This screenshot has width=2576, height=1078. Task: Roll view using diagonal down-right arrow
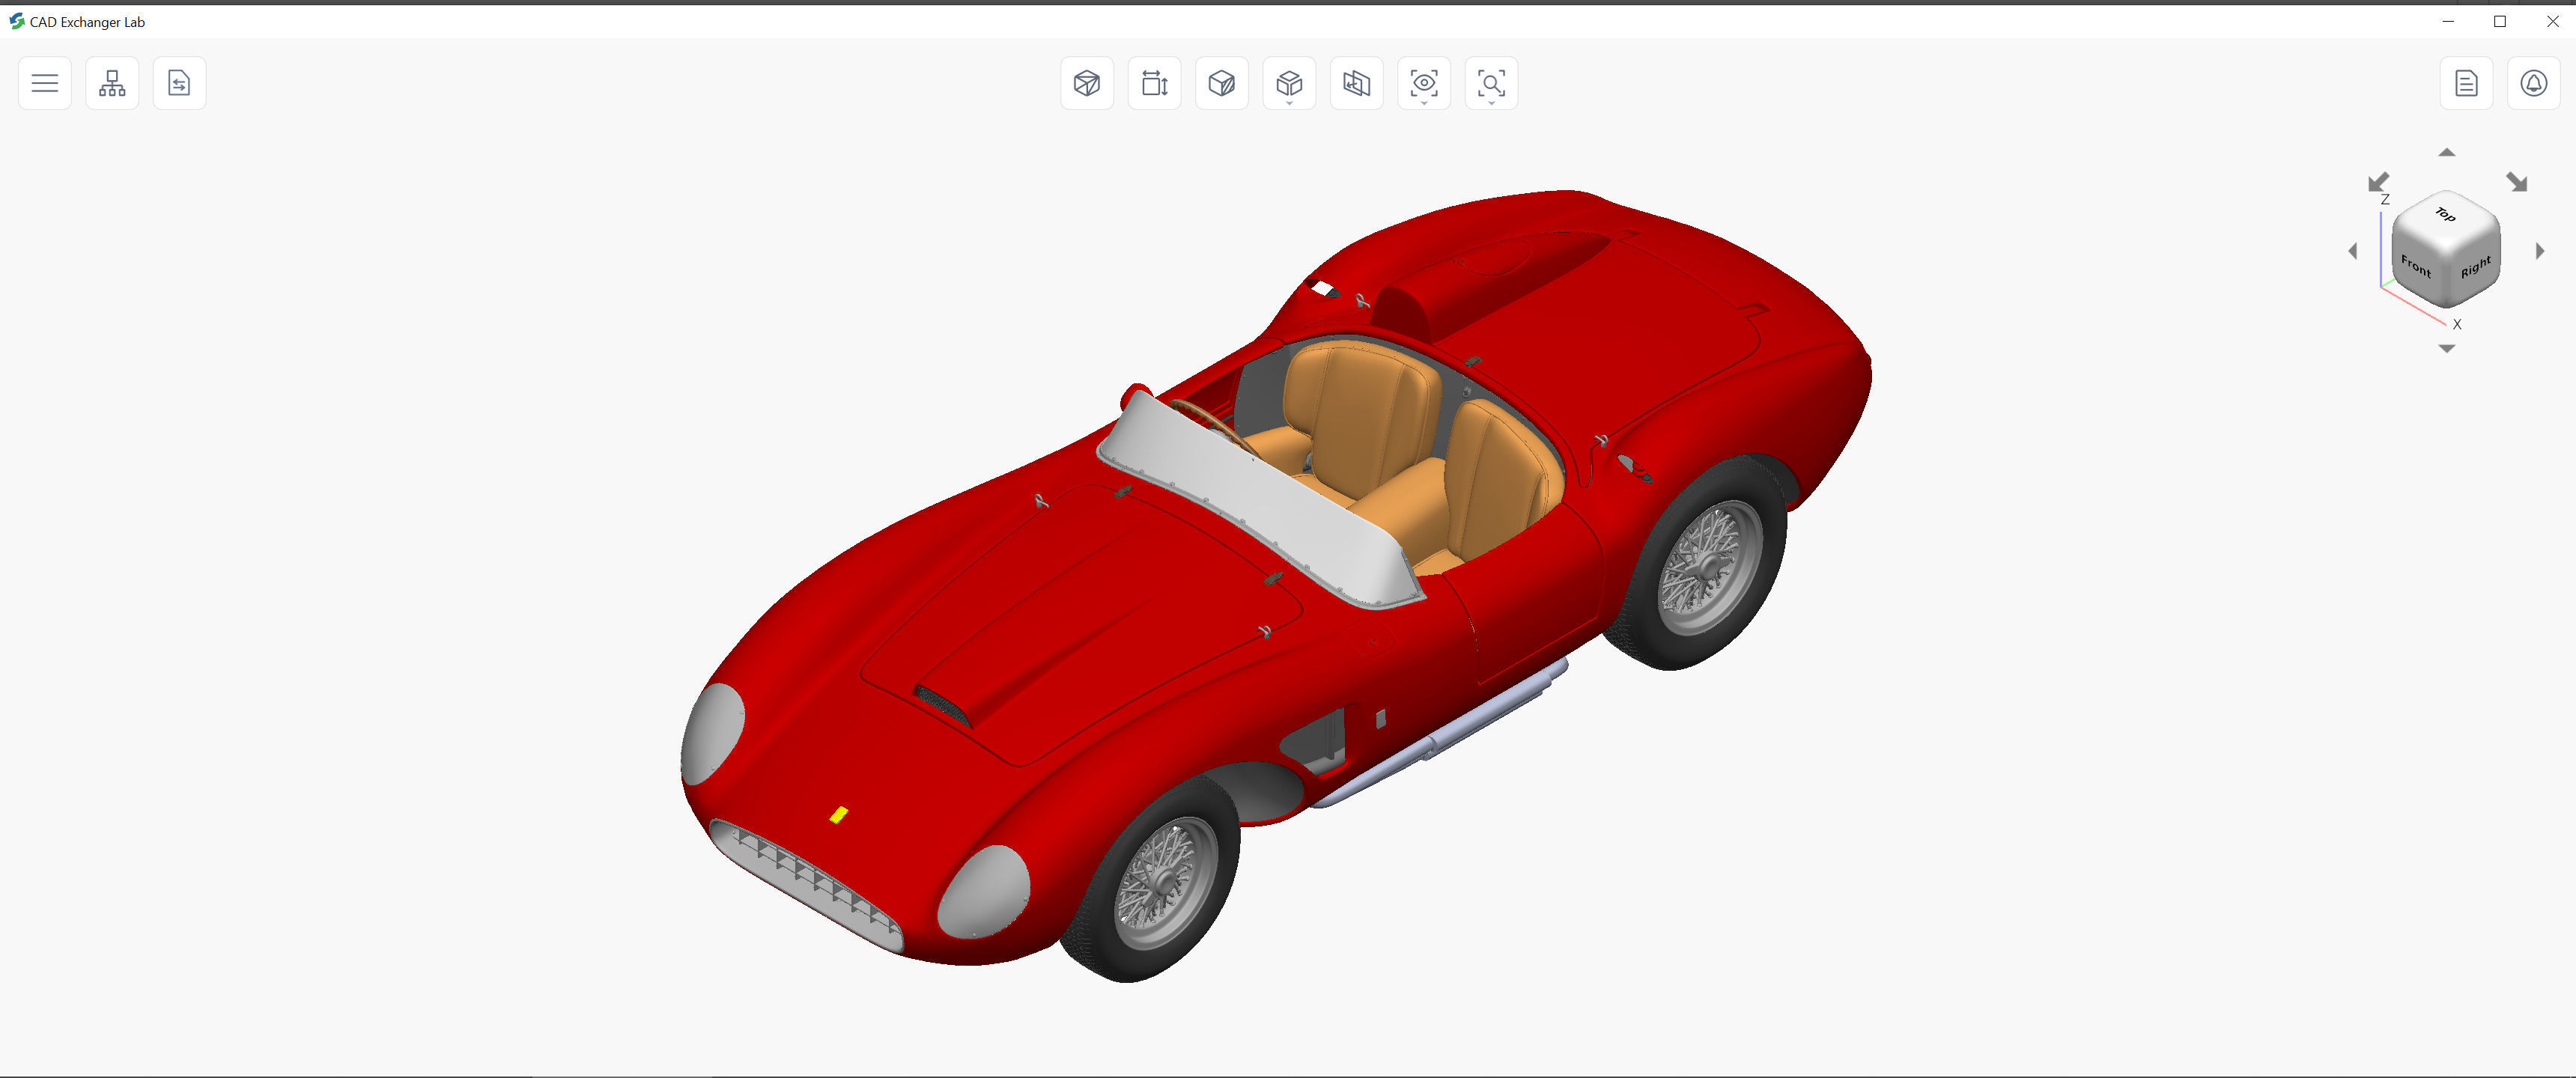[x=2516, y=182]
